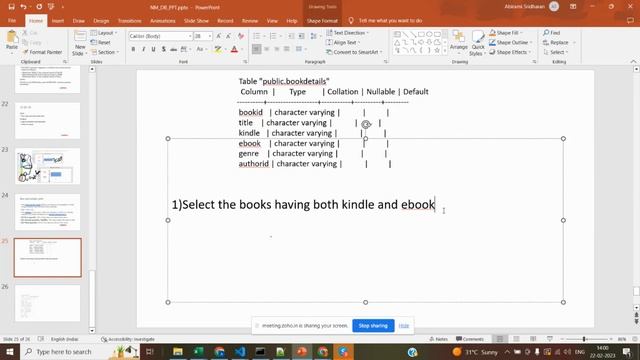Open the font size dropdown
The image size is (640, 360).
click(x=210, y=36)
